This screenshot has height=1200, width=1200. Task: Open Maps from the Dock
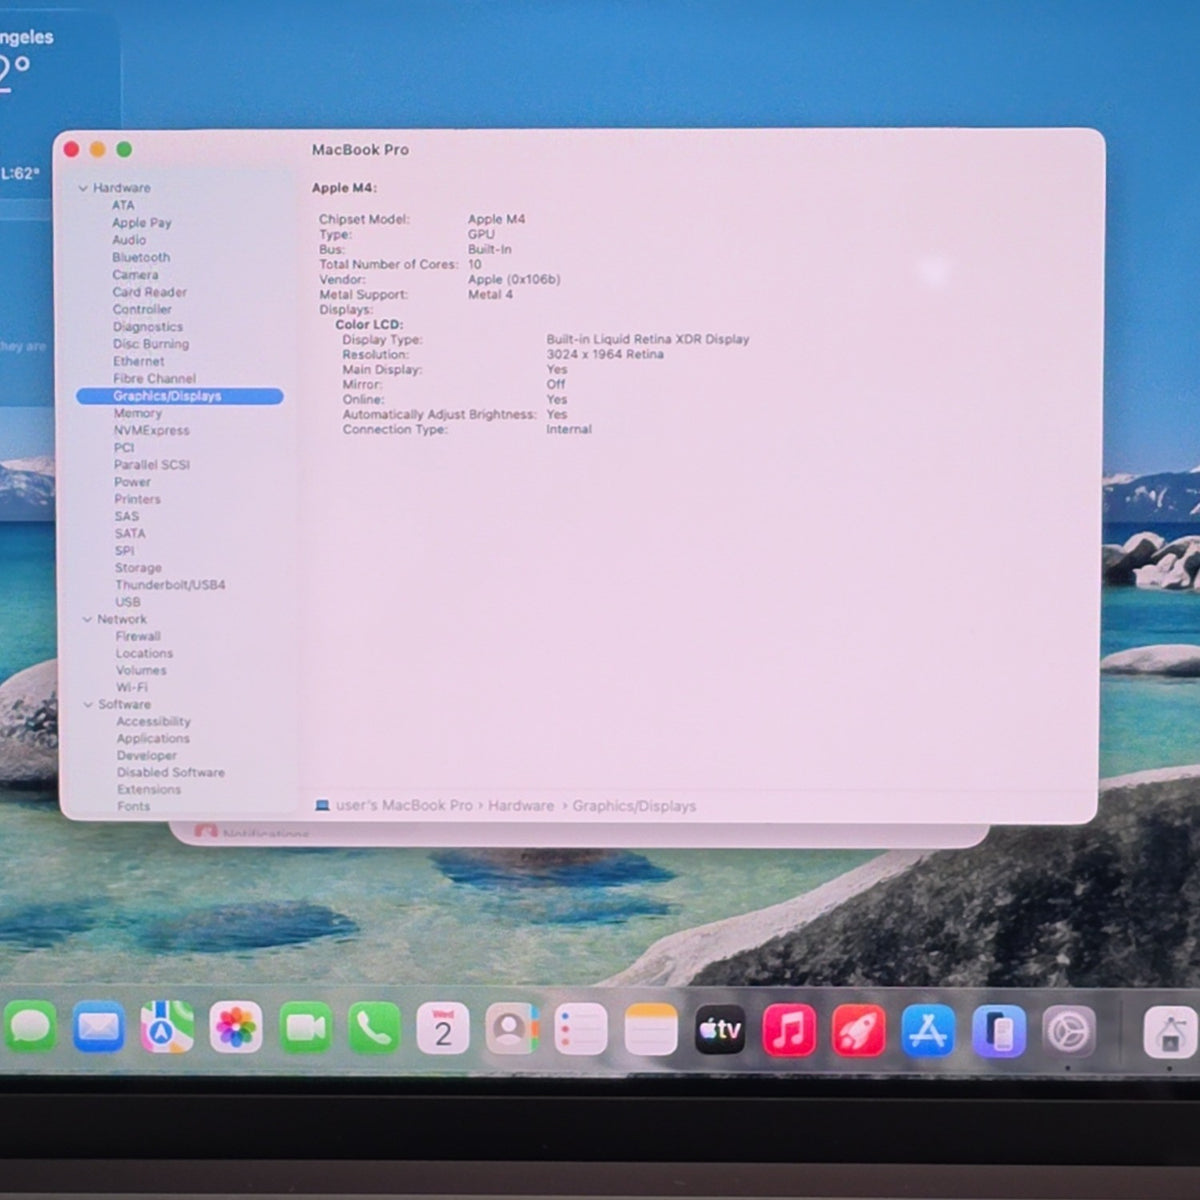(166, 1028)
